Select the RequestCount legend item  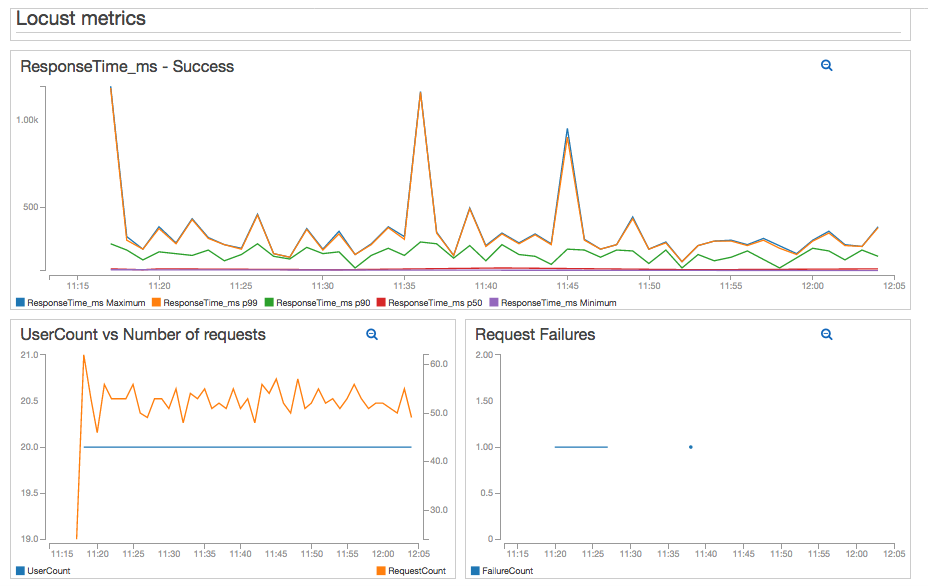point(416,571)
